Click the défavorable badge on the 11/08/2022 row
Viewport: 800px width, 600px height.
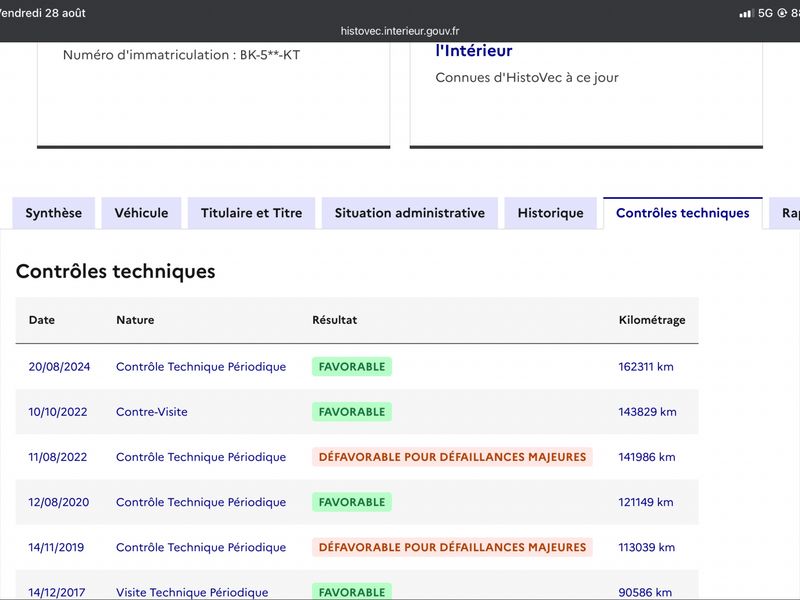point(453,457)
